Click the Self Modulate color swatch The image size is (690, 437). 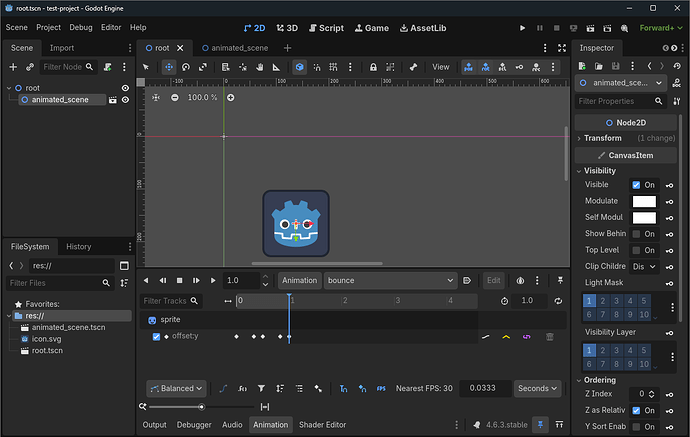[644, 217]
